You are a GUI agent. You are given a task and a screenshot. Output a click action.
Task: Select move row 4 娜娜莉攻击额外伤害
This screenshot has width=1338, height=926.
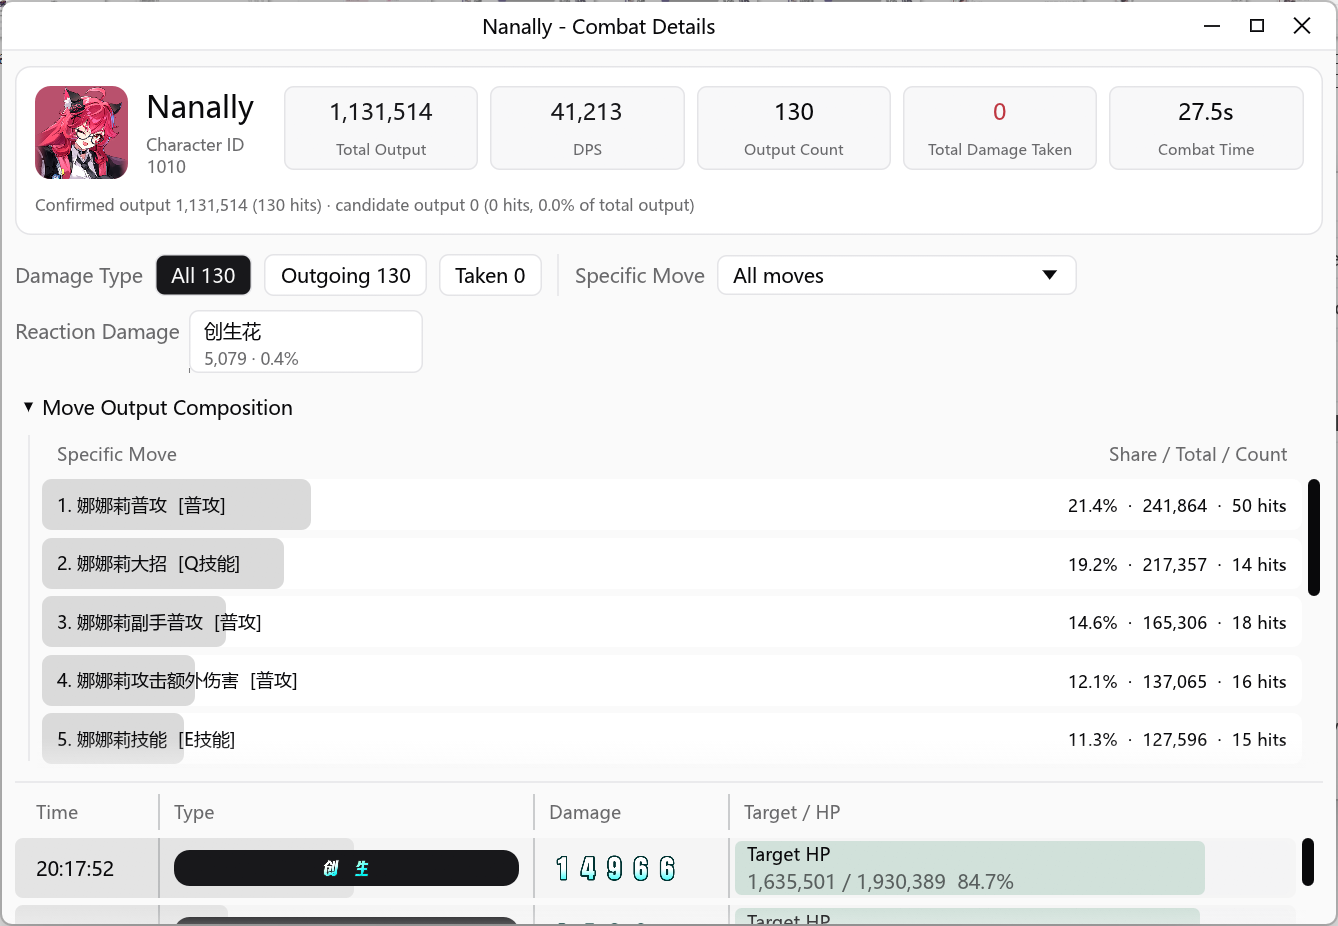click(672, 681)
